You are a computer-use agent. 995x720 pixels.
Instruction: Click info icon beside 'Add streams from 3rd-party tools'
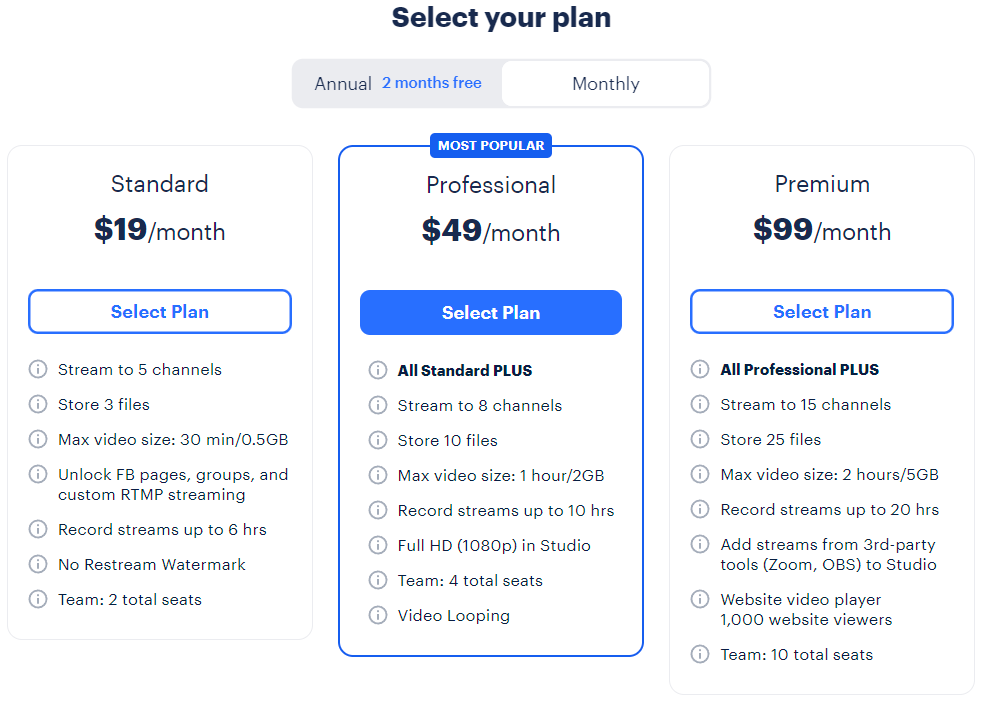[x=701, y=545]
